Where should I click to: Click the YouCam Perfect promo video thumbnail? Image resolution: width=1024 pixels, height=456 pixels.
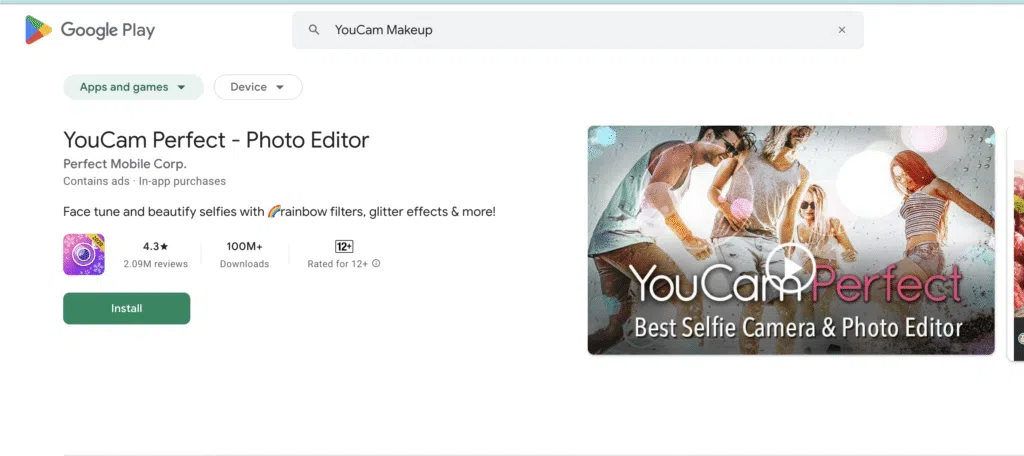(x=791, y=240)
